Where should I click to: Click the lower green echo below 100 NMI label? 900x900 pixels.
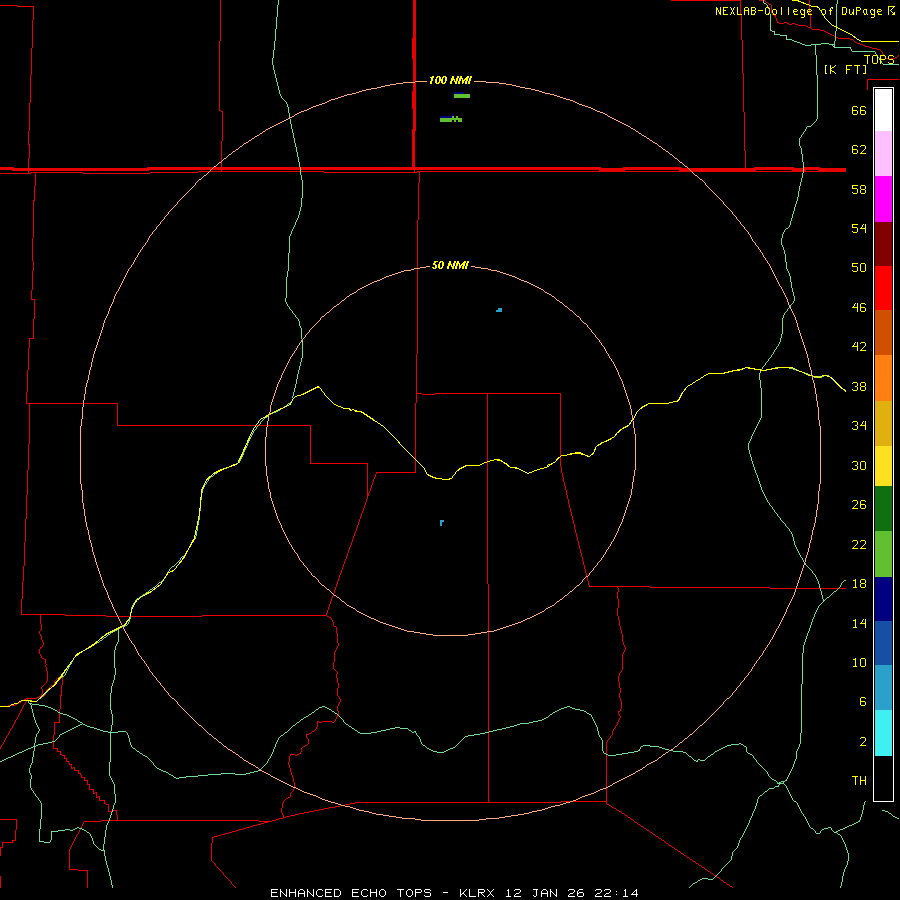pyautogui.click(x=451, y=119)
